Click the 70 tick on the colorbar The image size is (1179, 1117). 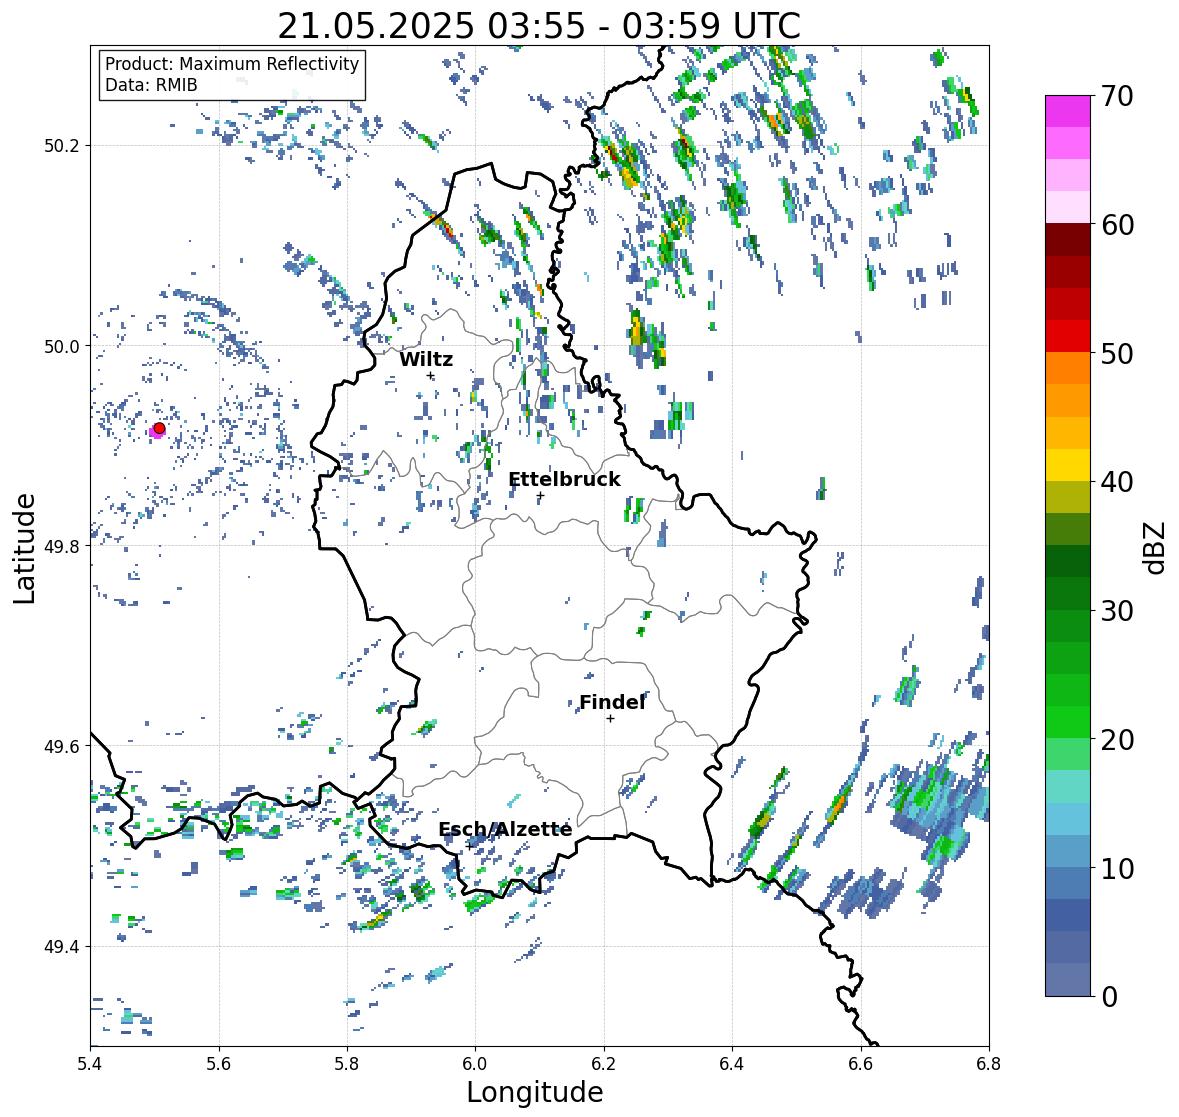click(x=1117, y=96)
